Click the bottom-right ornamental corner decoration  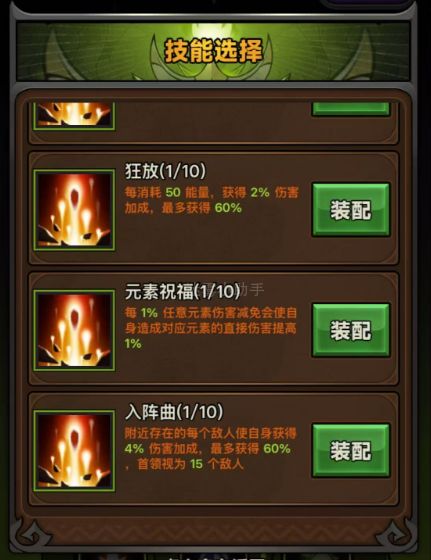coord(396,533)
